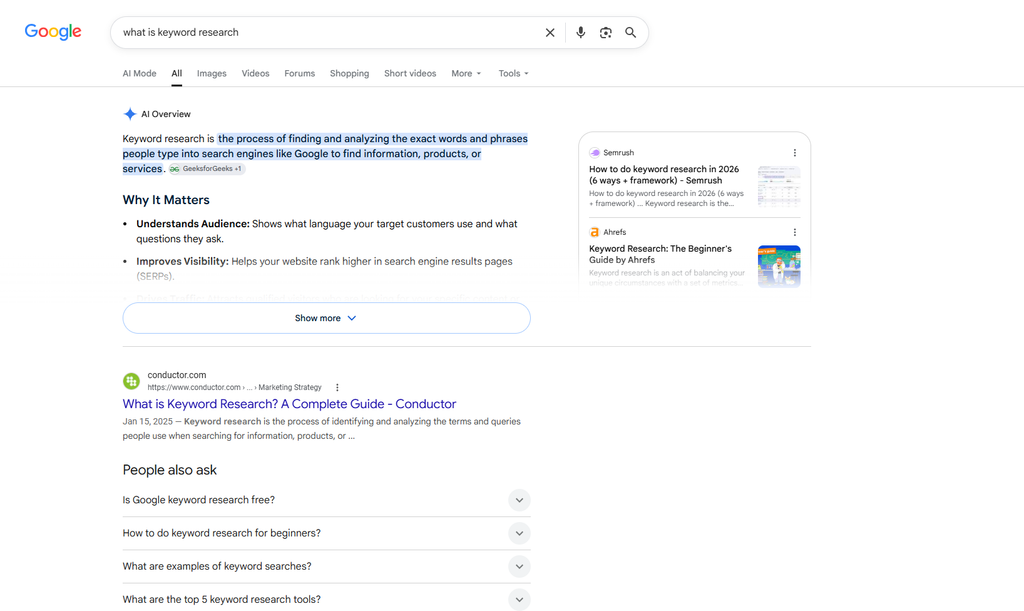Expand AI Overview with Show more
Screen dimensions: 1024x611
tap(327, 318)
